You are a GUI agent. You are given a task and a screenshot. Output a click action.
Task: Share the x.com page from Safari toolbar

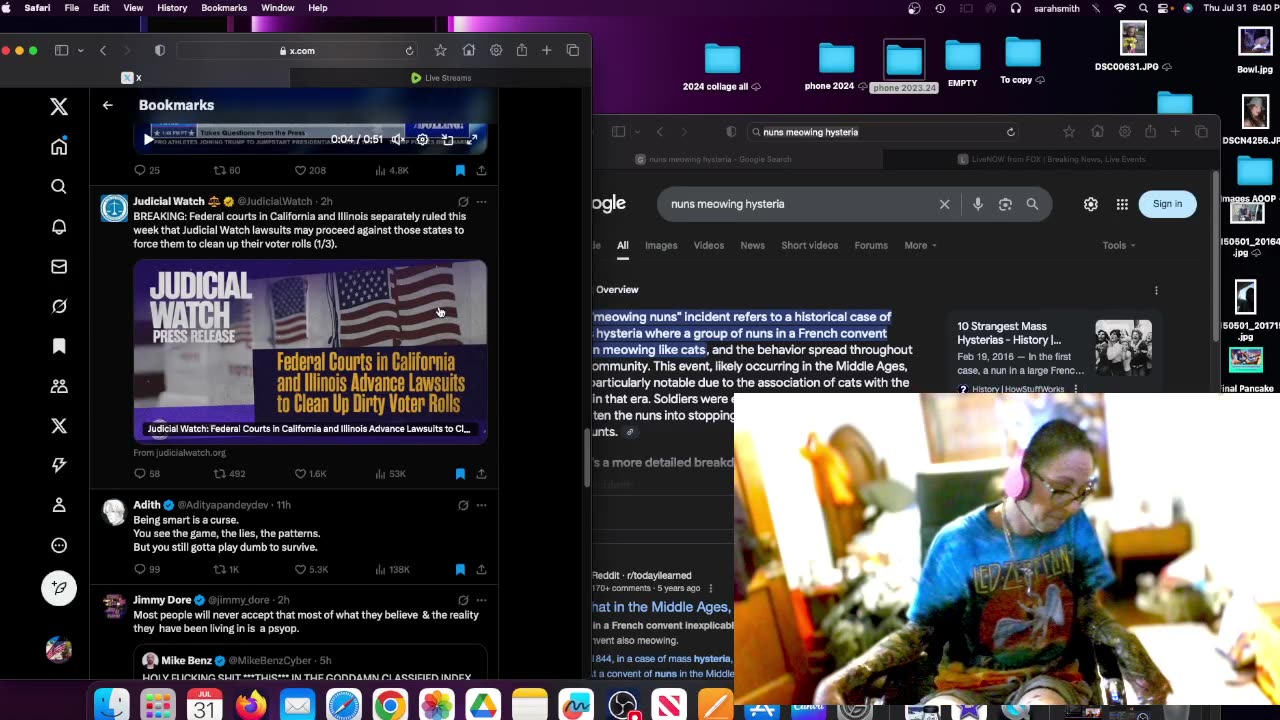pos(522,51)
